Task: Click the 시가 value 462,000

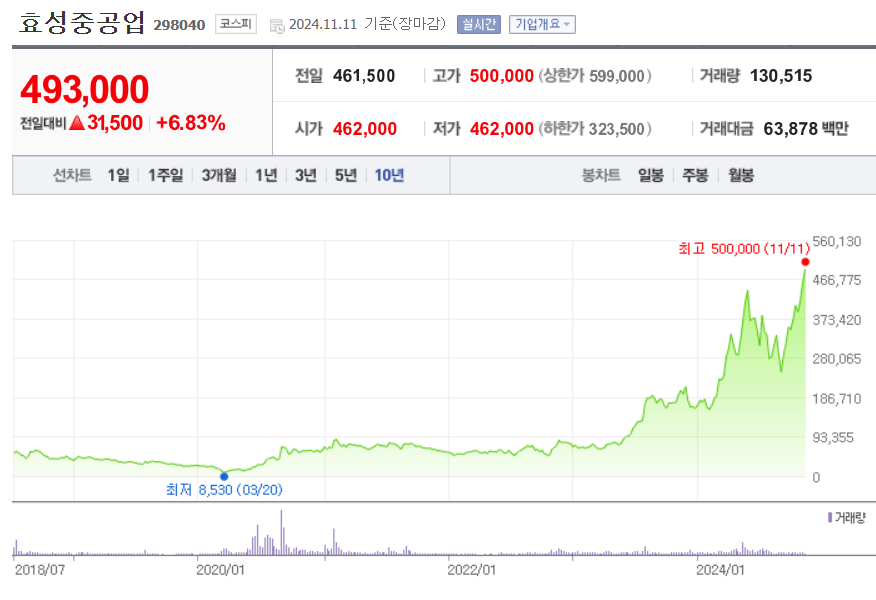Action: click(364, 129)
